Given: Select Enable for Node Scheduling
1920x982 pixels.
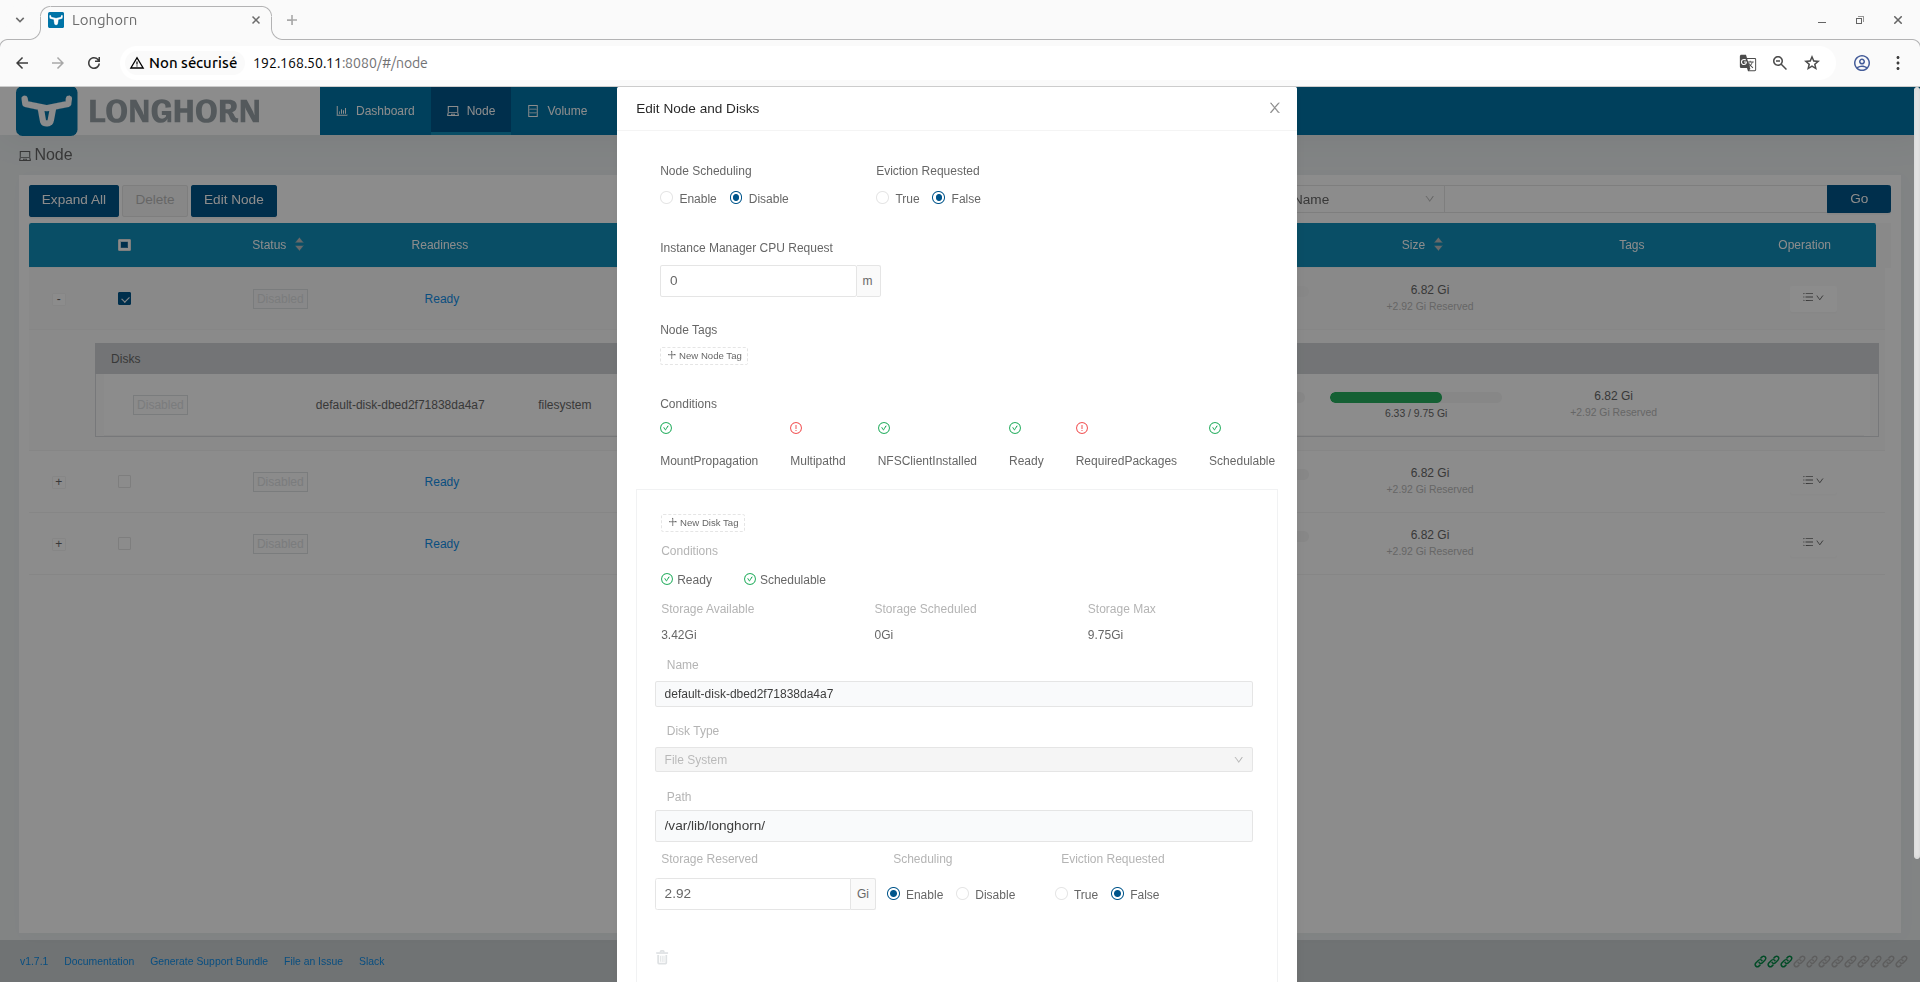Looking at the screenshot, I should coord(667,198).
